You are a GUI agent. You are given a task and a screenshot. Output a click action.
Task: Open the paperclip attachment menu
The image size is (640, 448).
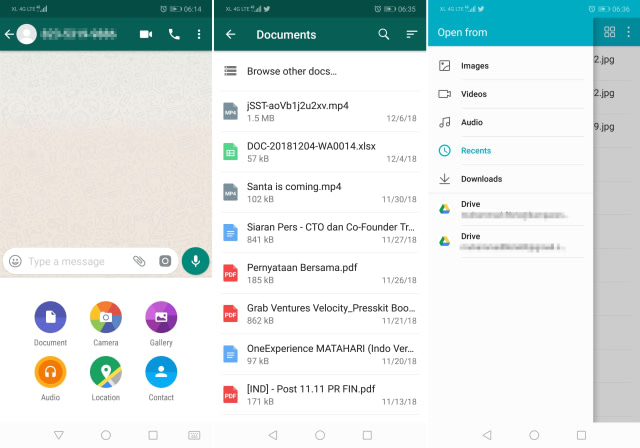139,261
